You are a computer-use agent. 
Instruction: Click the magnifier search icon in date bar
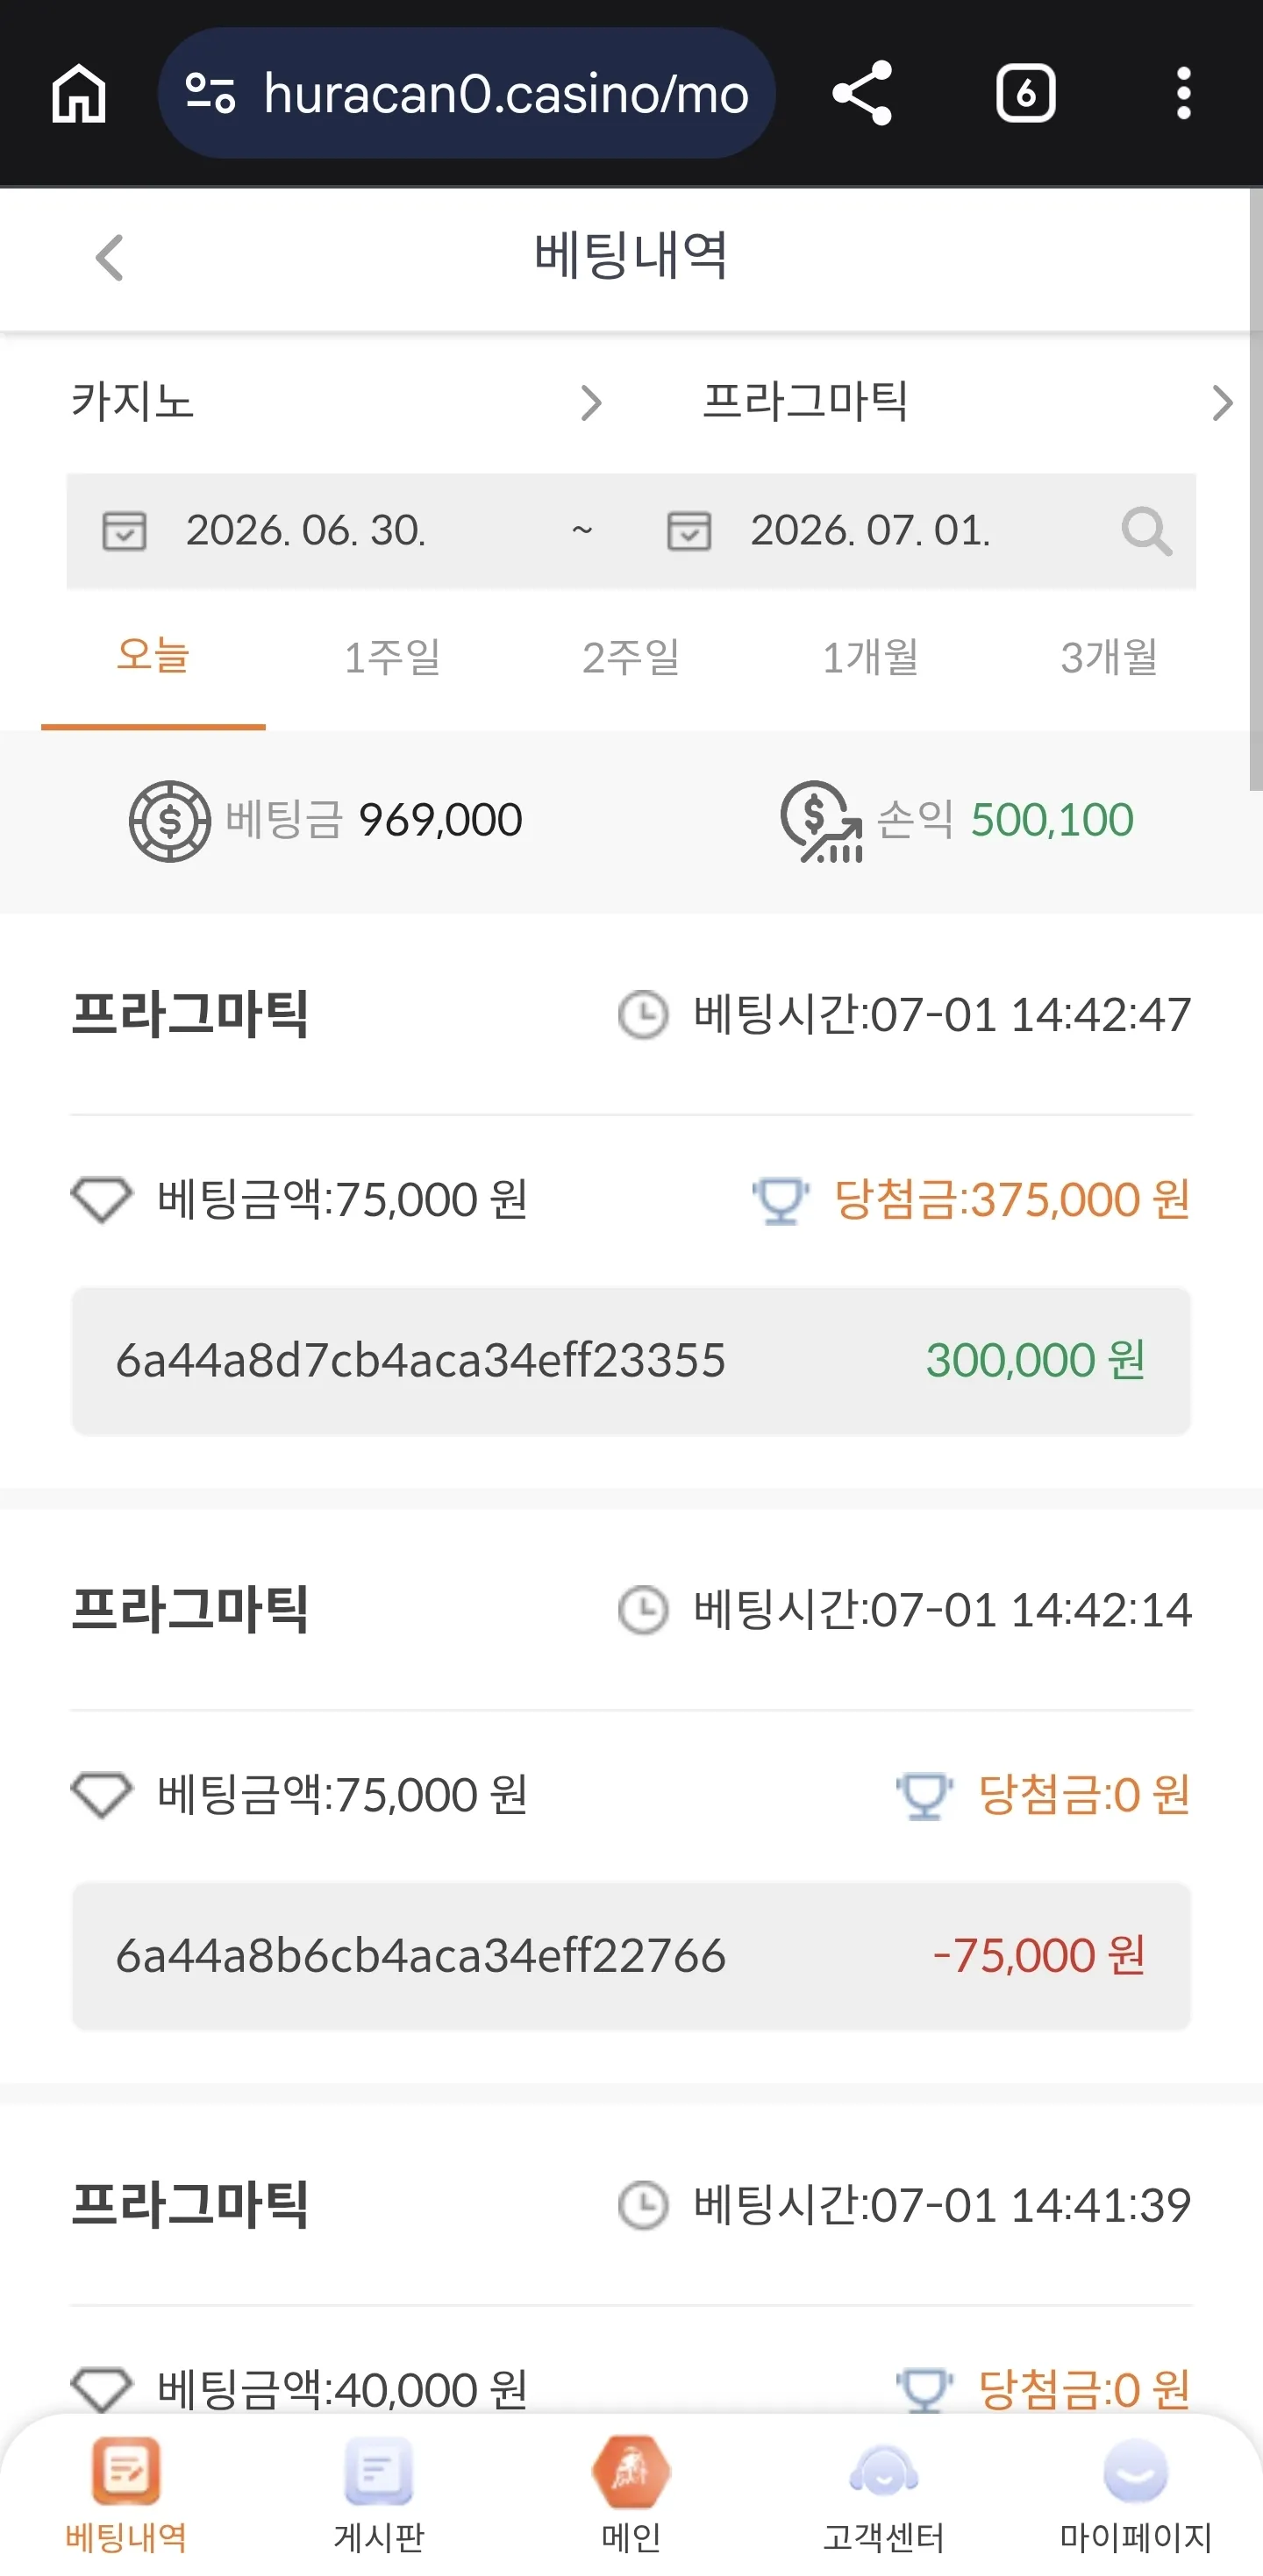pyautogui.click(x=1146, y=531)
